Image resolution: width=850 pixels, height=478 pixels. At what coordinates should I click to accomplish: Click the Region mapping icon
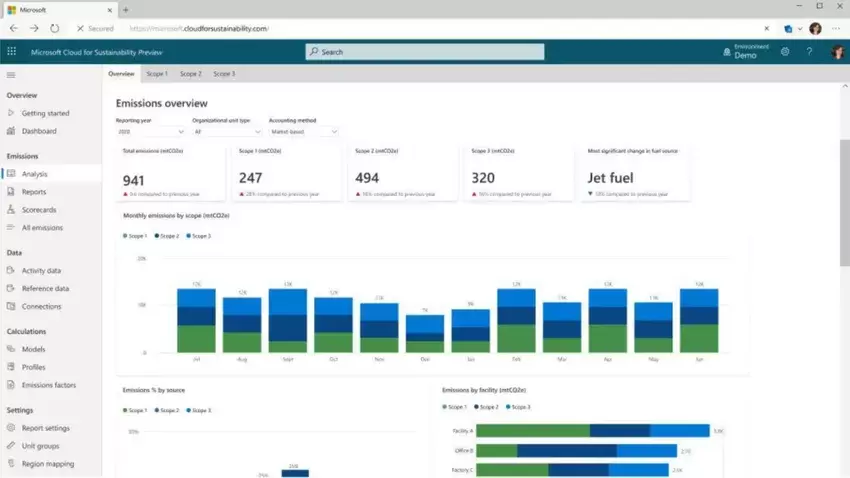(x=11, y=463)
